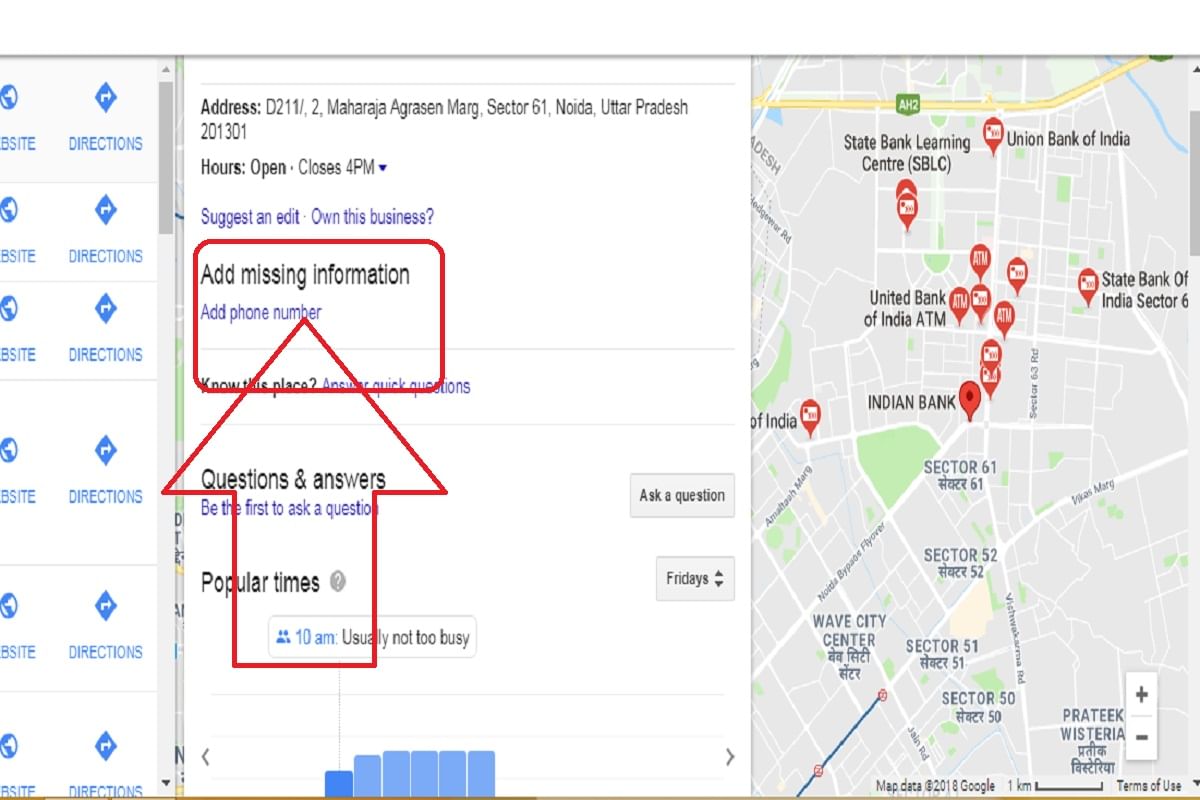1200x800 pixels.
Task: Click the Directions icon beside the second listing
Action: pos(106,210)
